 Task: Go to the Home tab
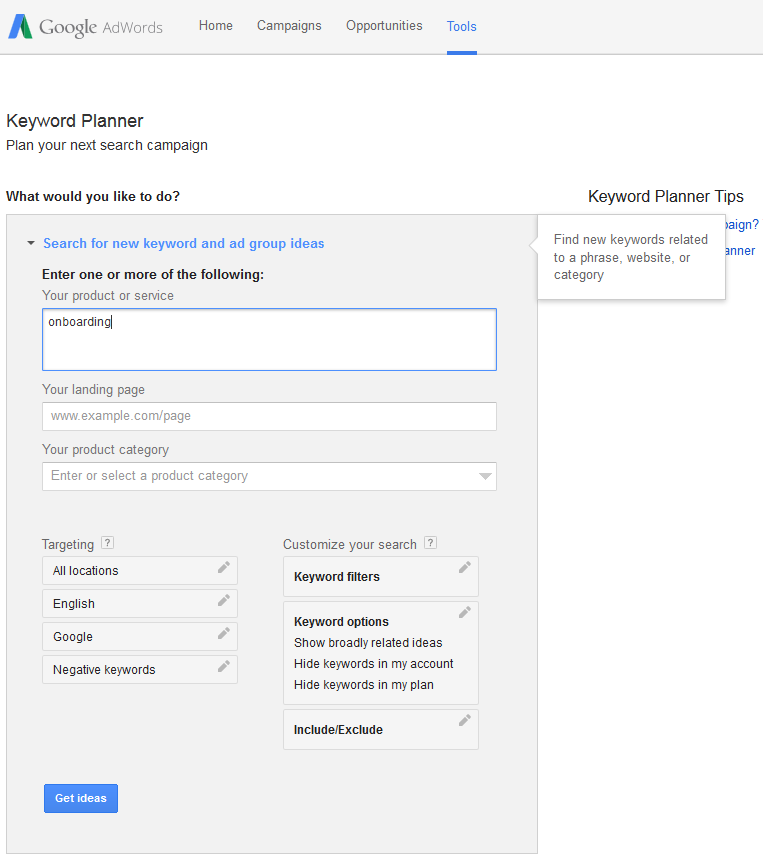pyautogui.click(x=216, y=26)
